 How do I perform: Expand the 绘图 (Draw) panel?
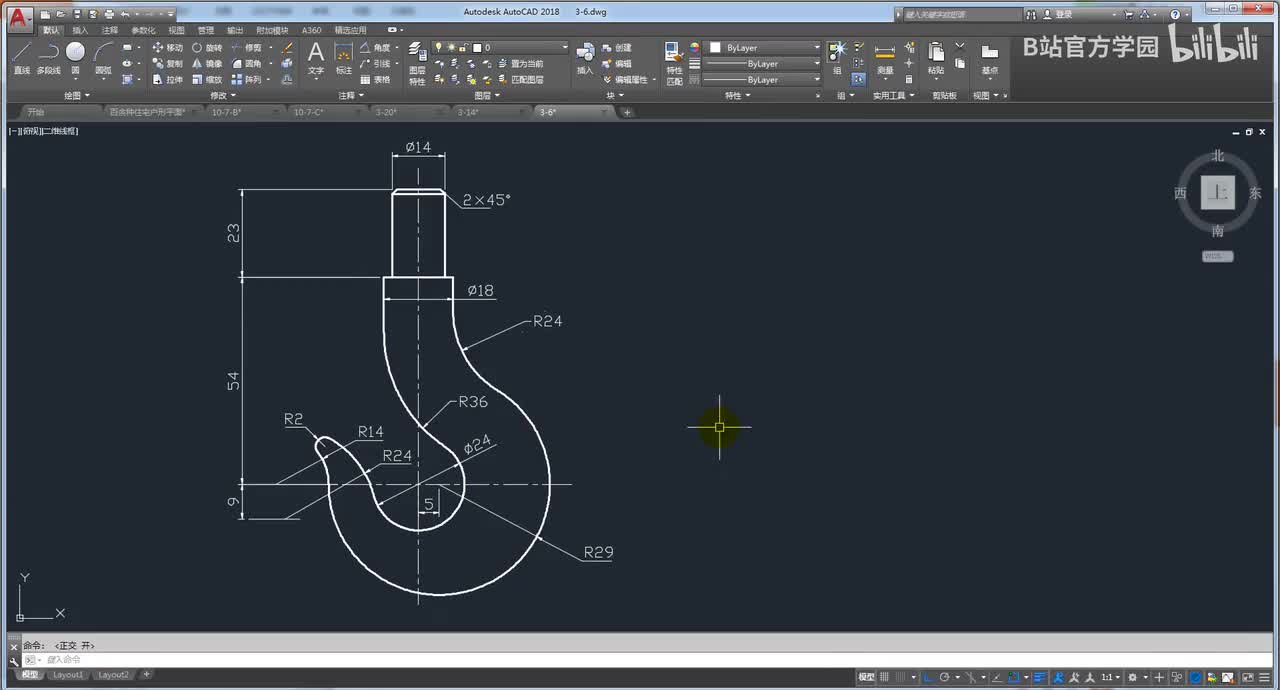click(76, 96)
